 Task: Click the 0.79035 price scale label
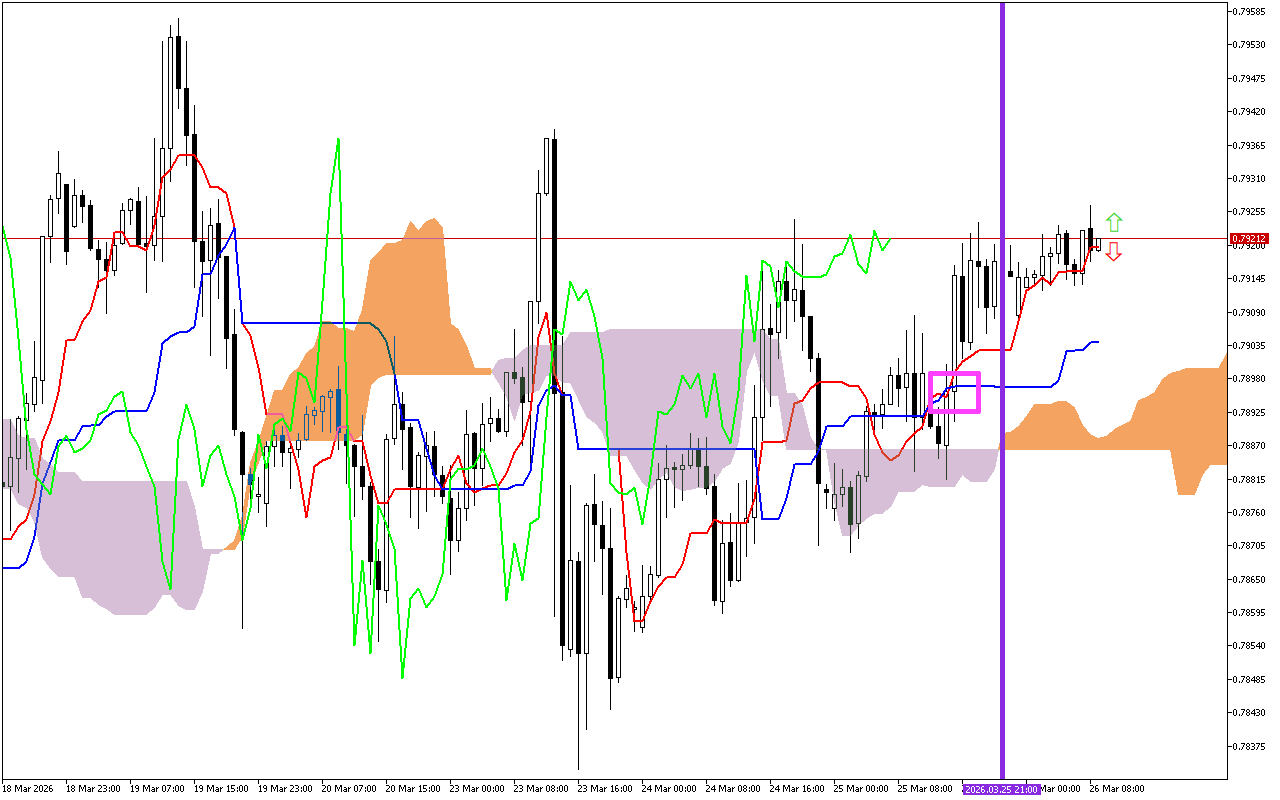1250,346
